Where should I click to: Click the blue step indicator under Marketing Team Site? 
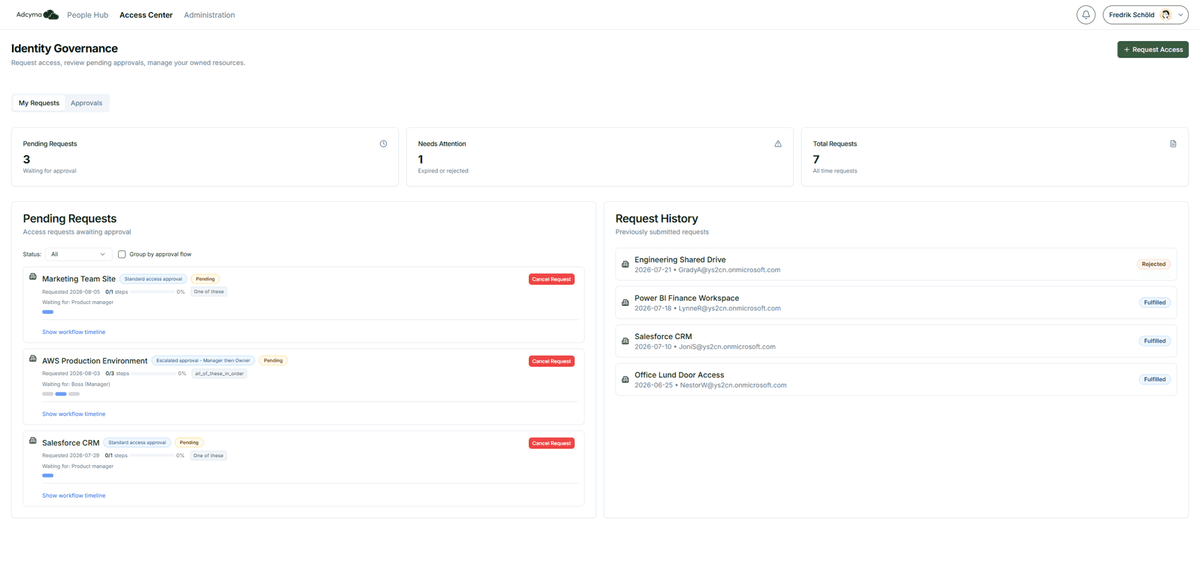48,312
